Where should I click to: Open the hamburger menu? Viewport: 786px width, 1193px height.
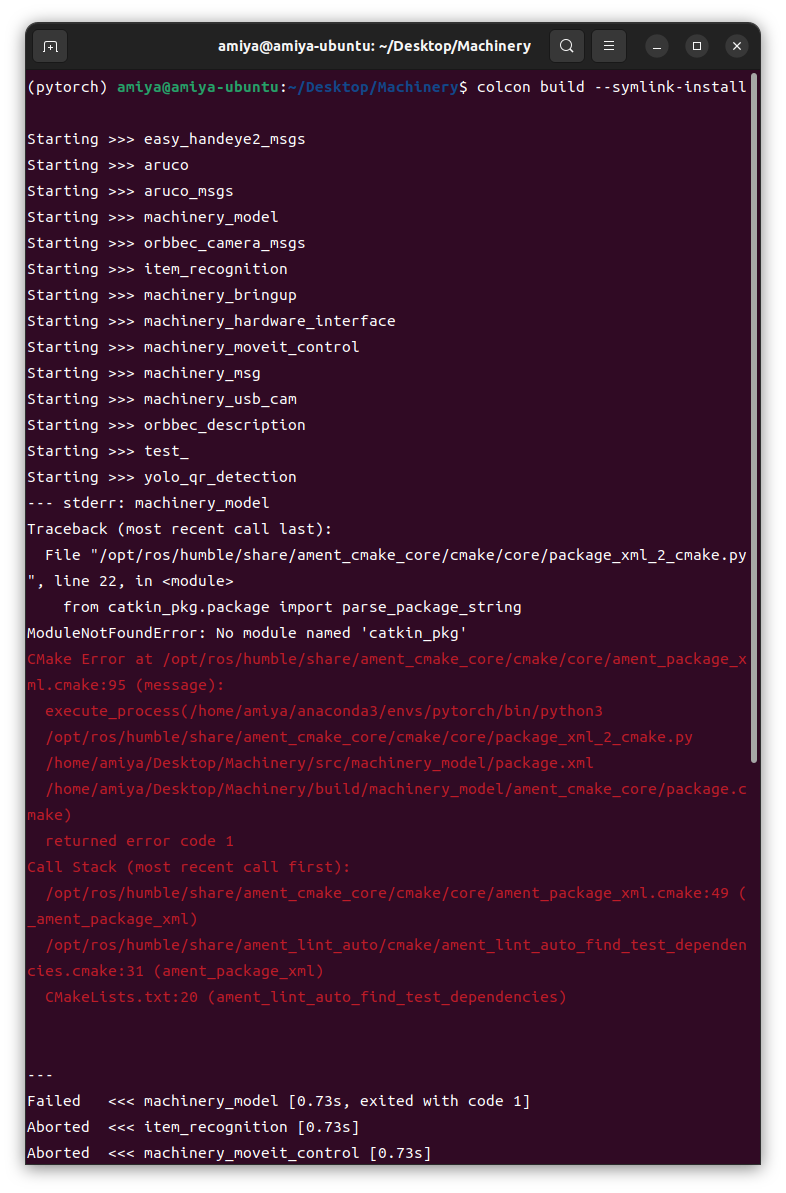pyautogui.click(x=608, y=46)
